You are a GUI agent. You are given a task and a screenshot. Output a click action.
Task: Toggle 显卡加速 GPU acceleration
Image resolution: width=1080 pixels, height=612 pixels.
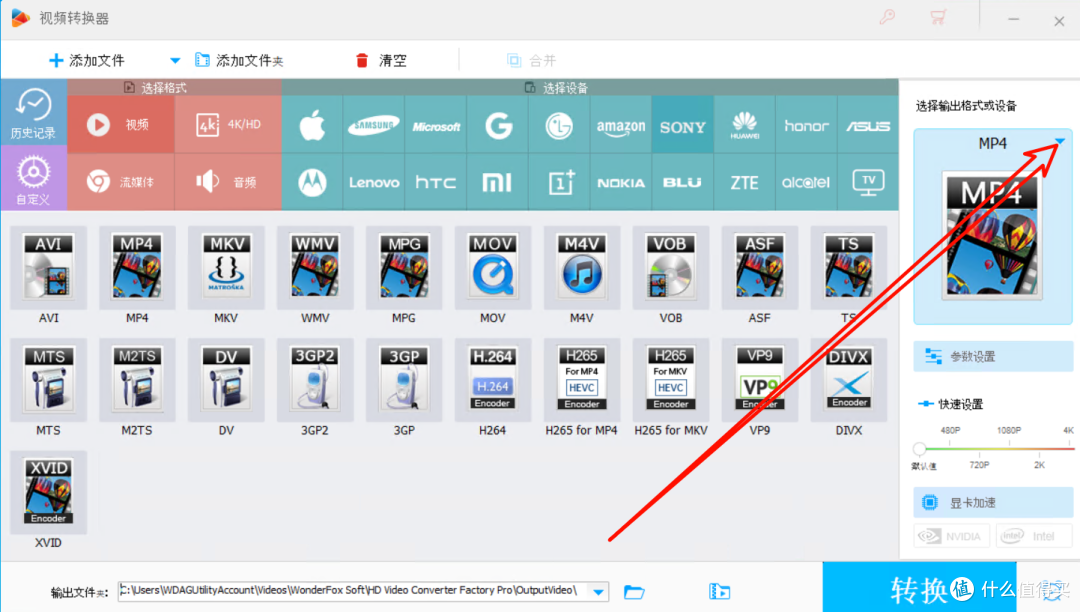pyautogui.click(x=993, y=503)
